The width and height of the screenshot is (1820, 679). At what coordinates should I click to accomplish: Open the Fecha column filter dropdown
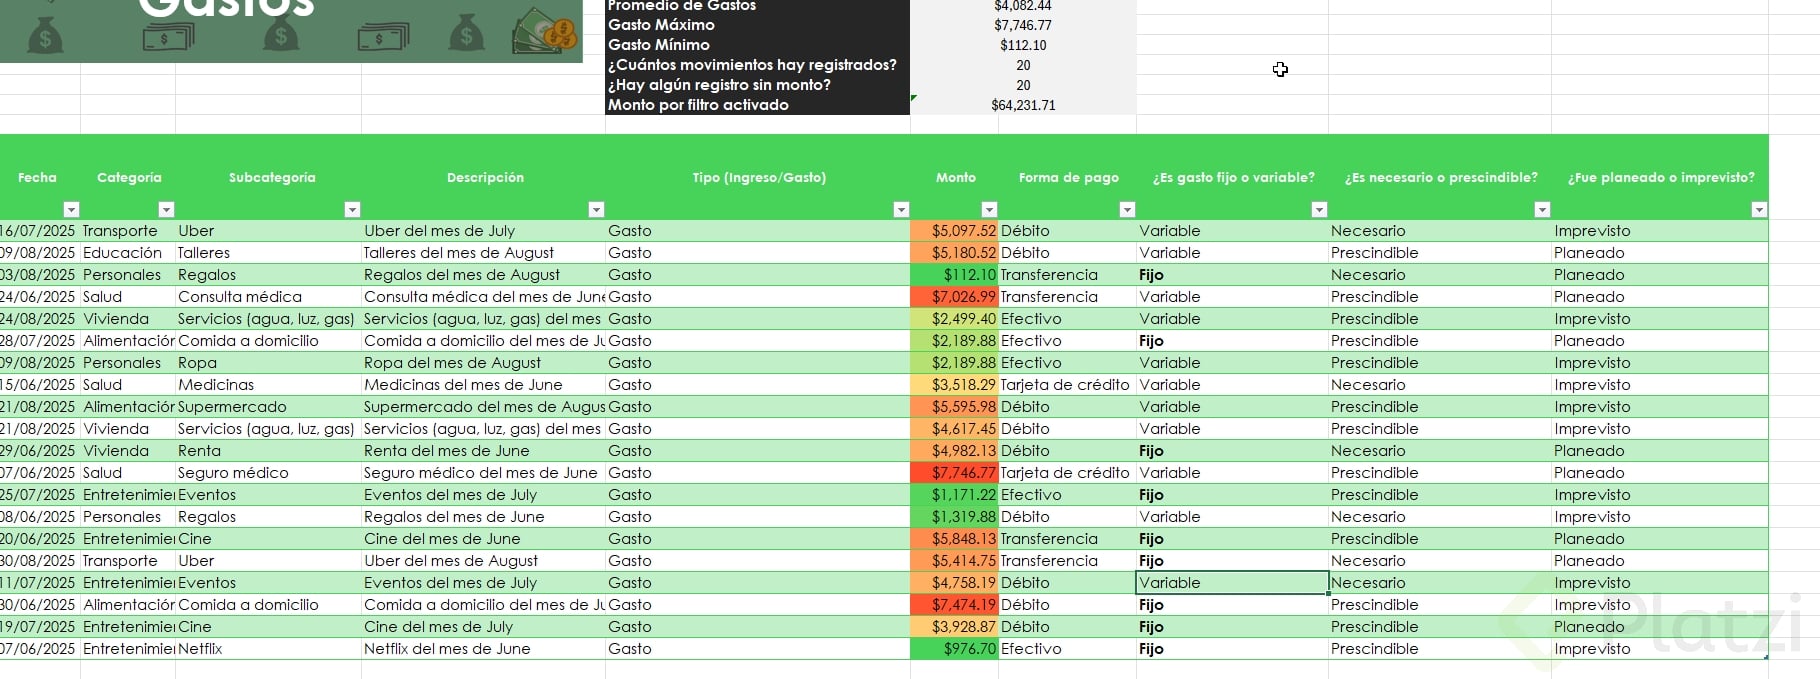coord(71,209)
